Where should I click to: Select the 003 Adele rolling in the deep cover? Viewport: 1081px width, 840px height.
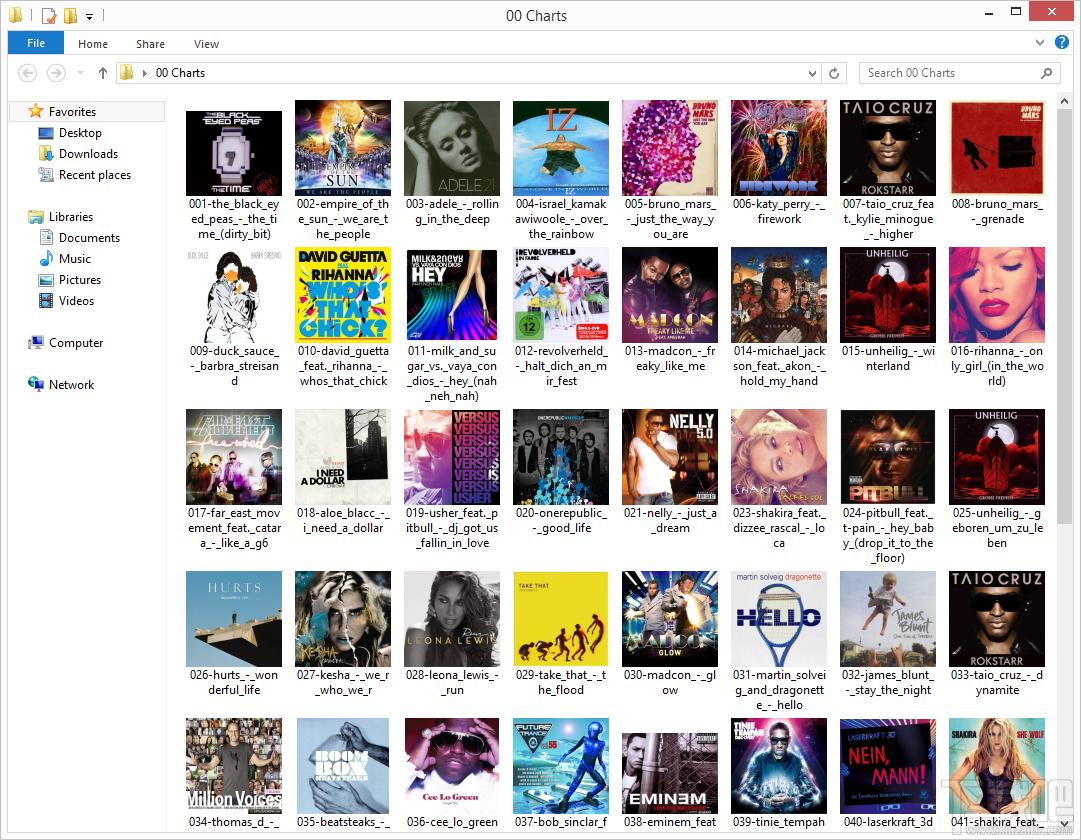point(452,148)
